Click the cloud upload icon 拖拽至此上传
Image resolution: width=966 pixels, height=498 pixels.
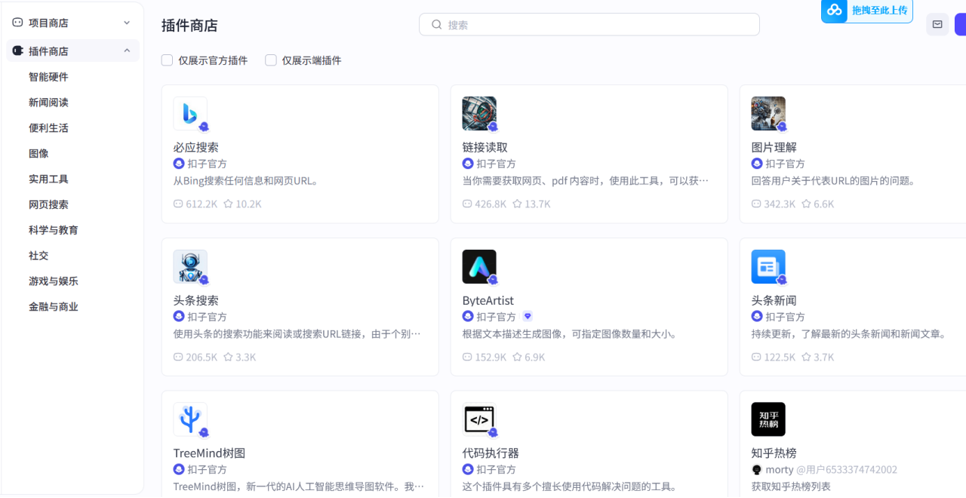pyautogui.click(x=834, y=10)
